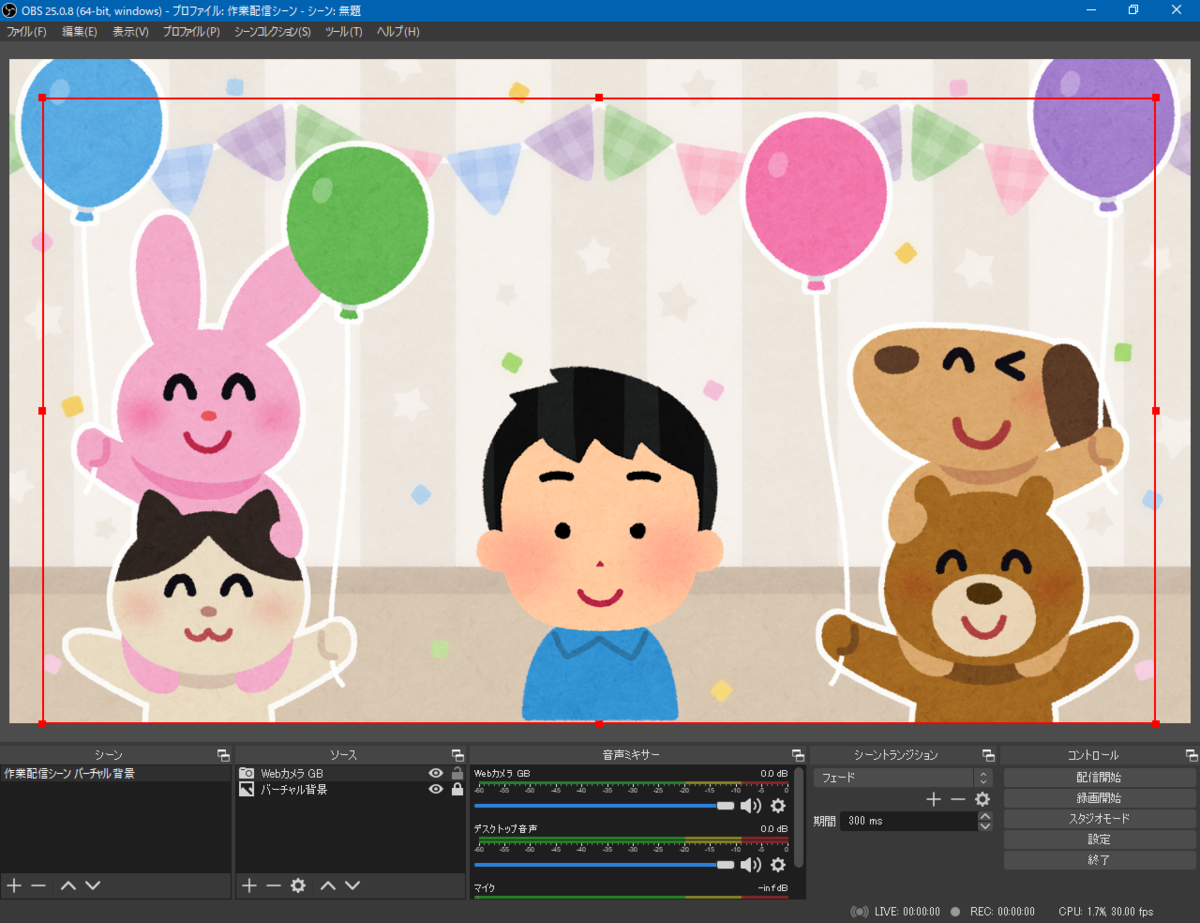Viewport: 1200px width, 923px height.
Task: Adjust the Webカメラ GB volume slider
Action: (x=725, y=806)
